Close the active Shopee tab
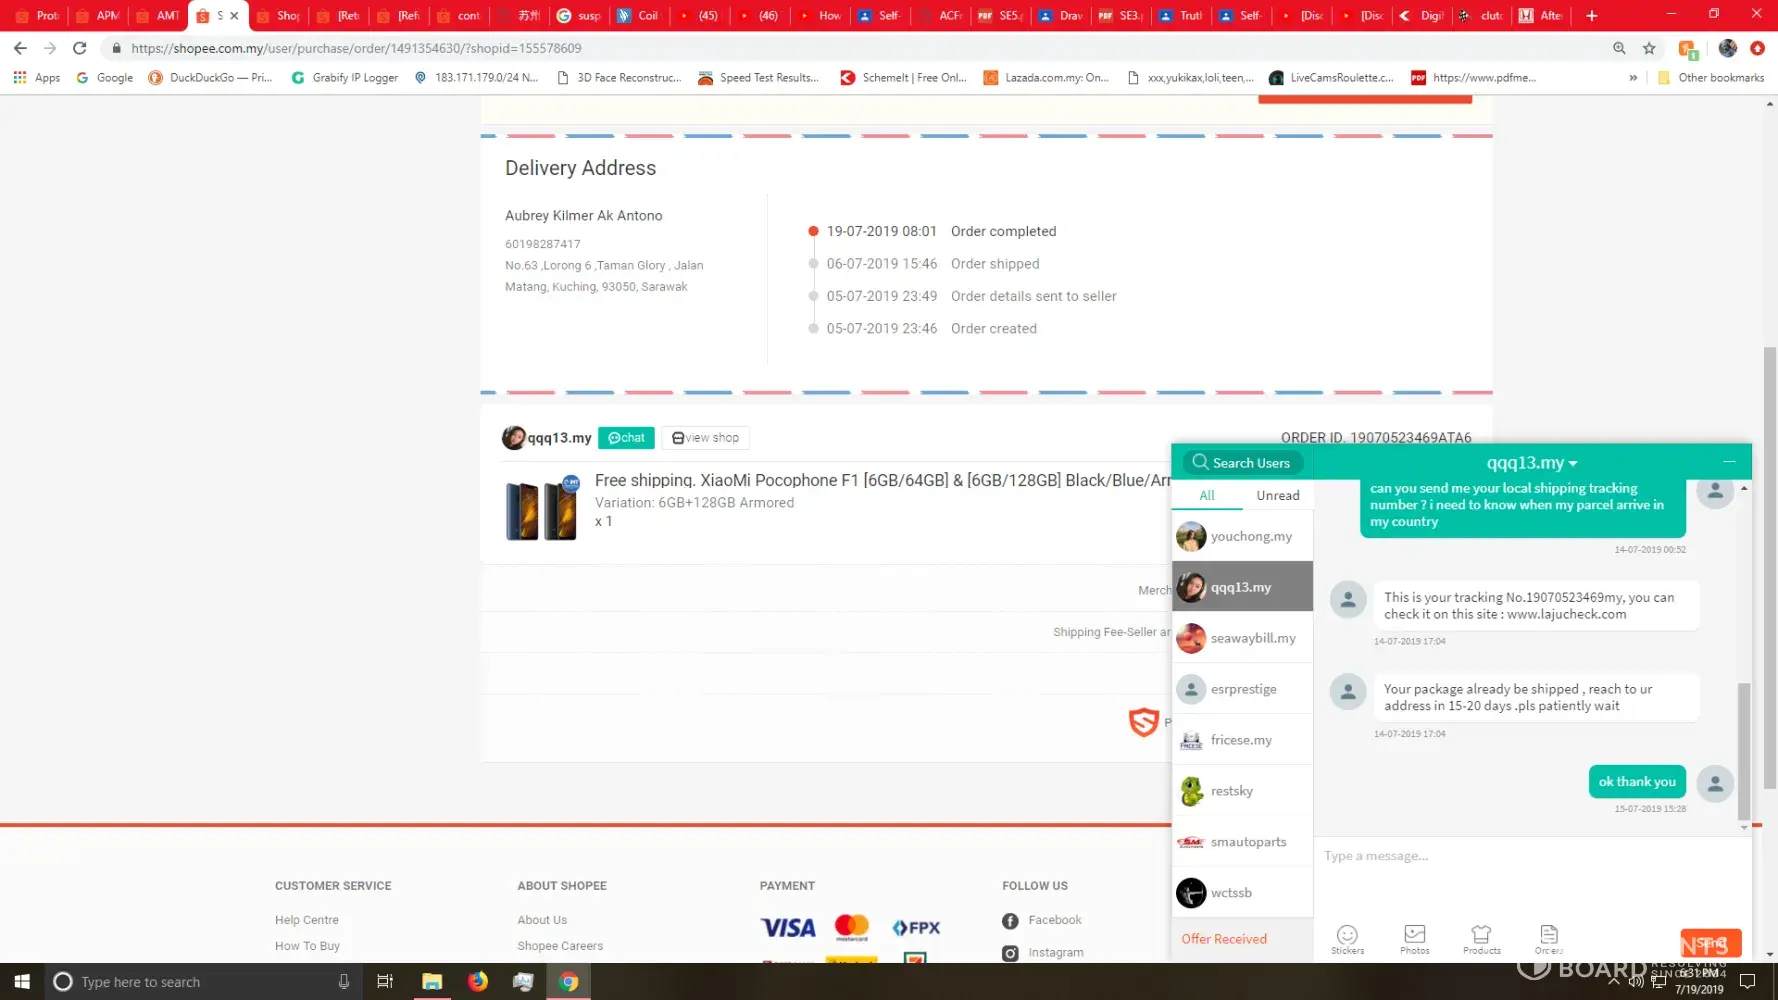Screen dimensions: 1778x1000 (234, 15)
